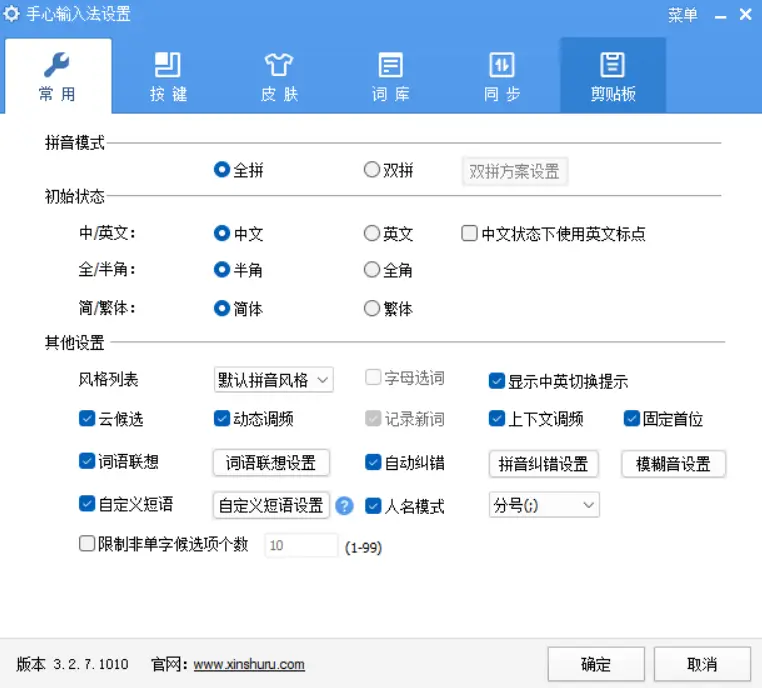Expand the 默认拼音风格 dropdown

tap(274, 379)
